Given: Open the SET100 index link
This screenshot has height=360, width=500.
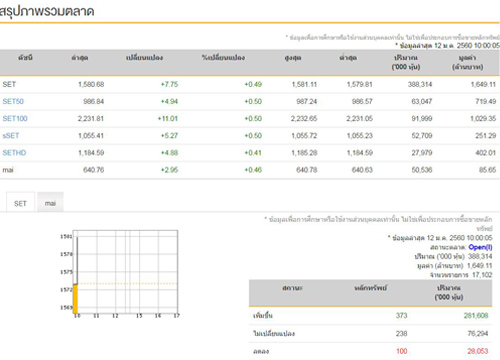Looking at the screenshot, I should click(x=15, y=118).
